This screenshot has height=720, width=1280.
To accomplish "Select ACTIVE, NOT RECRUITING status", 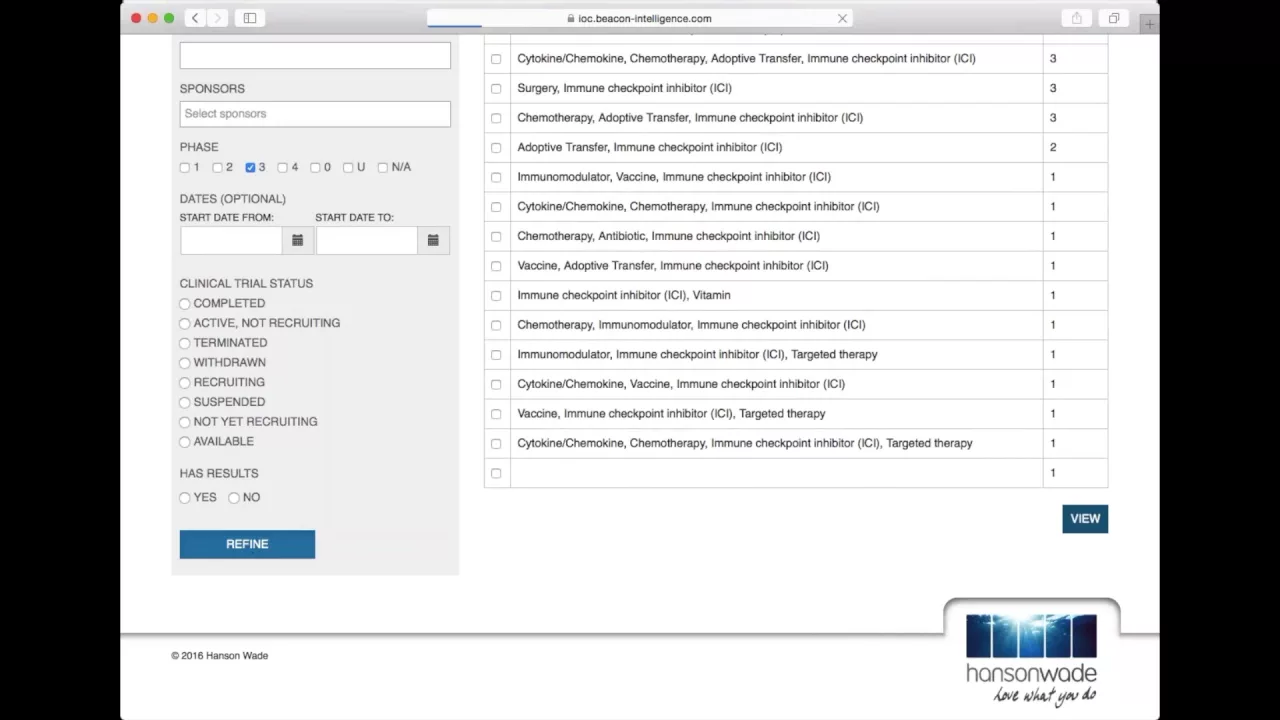I will [x=185, y=324].
